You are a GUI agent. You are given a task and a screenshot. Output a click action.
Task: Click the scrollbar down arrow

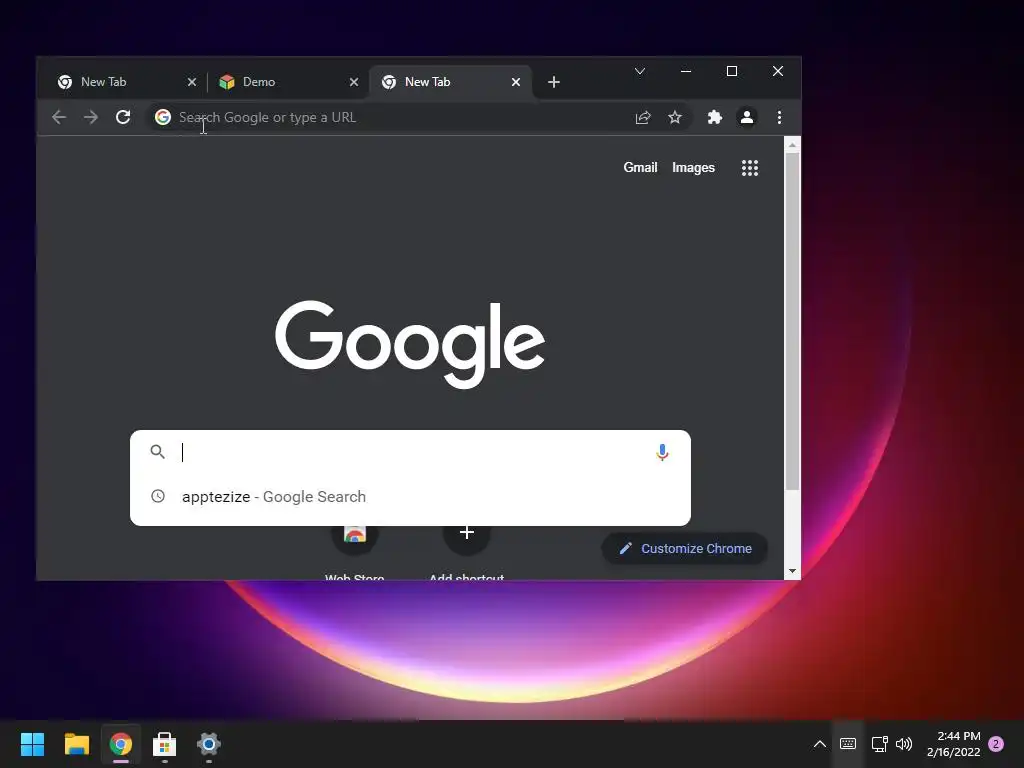click(x=792, y=571)
